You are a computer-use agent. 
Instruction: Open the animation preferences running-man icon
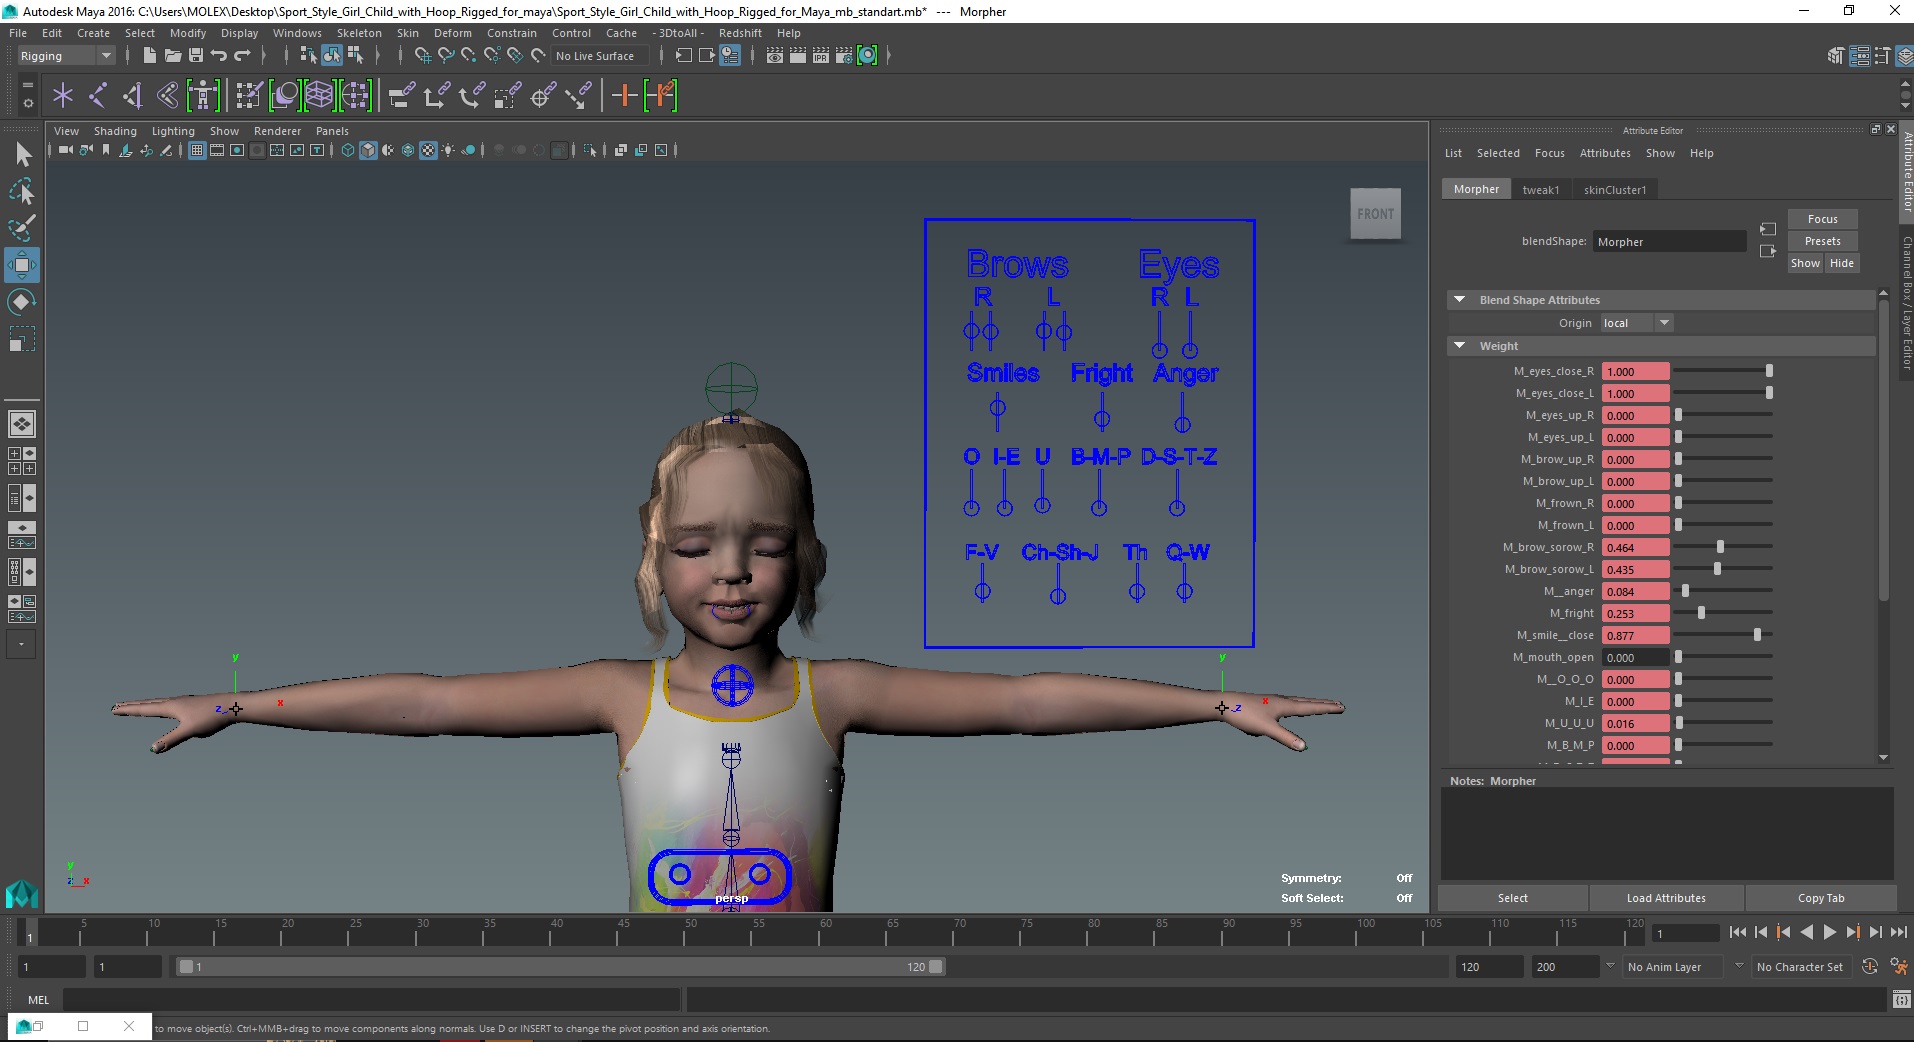click(x=1897, y=967)
